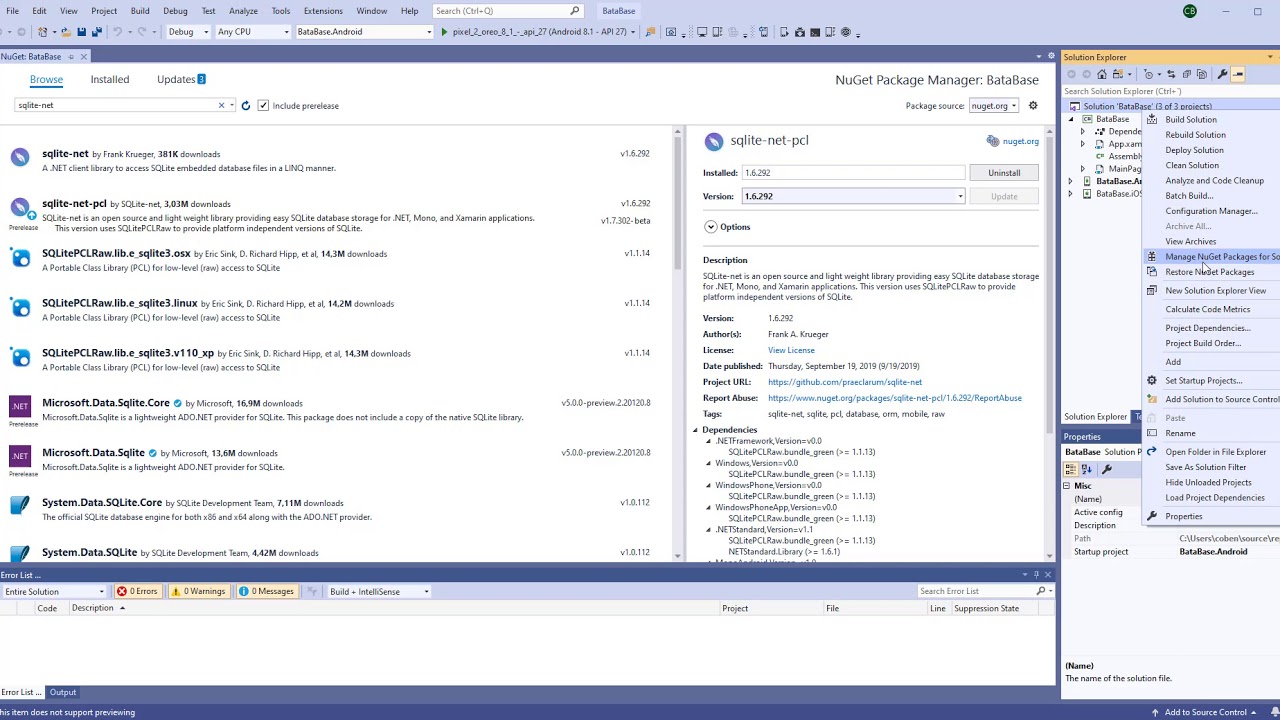Select the sqlite-net-pcl package icon in results
The height and width of the screenshot is (720, 1280).
[x=20, y=208]
